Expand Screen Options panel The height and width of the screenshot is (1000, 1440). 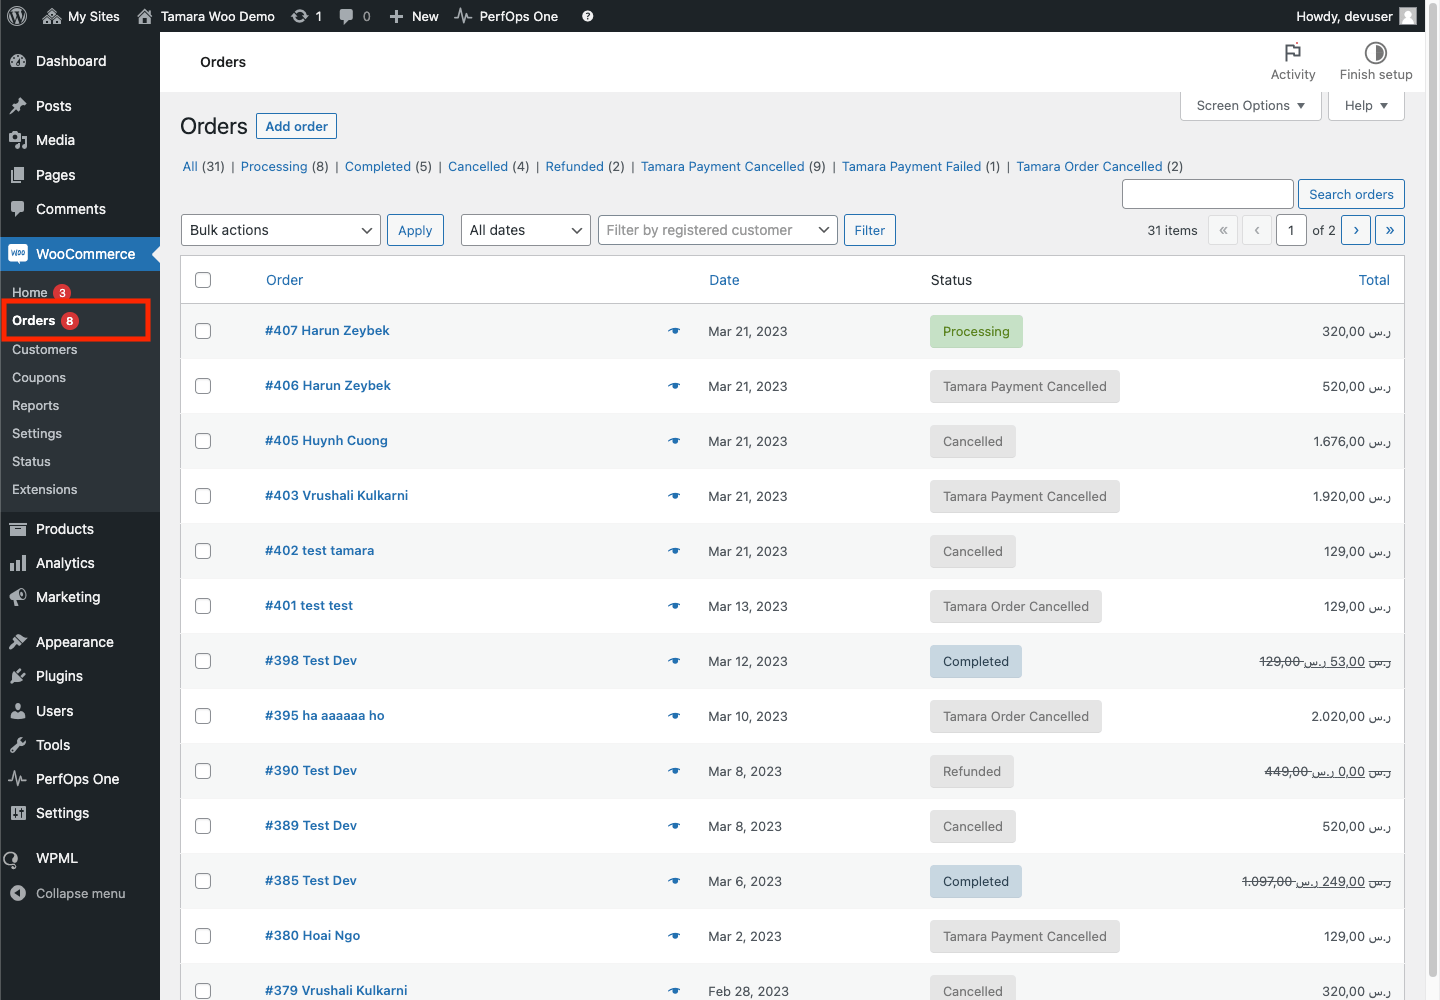(x=1251, y=106)
